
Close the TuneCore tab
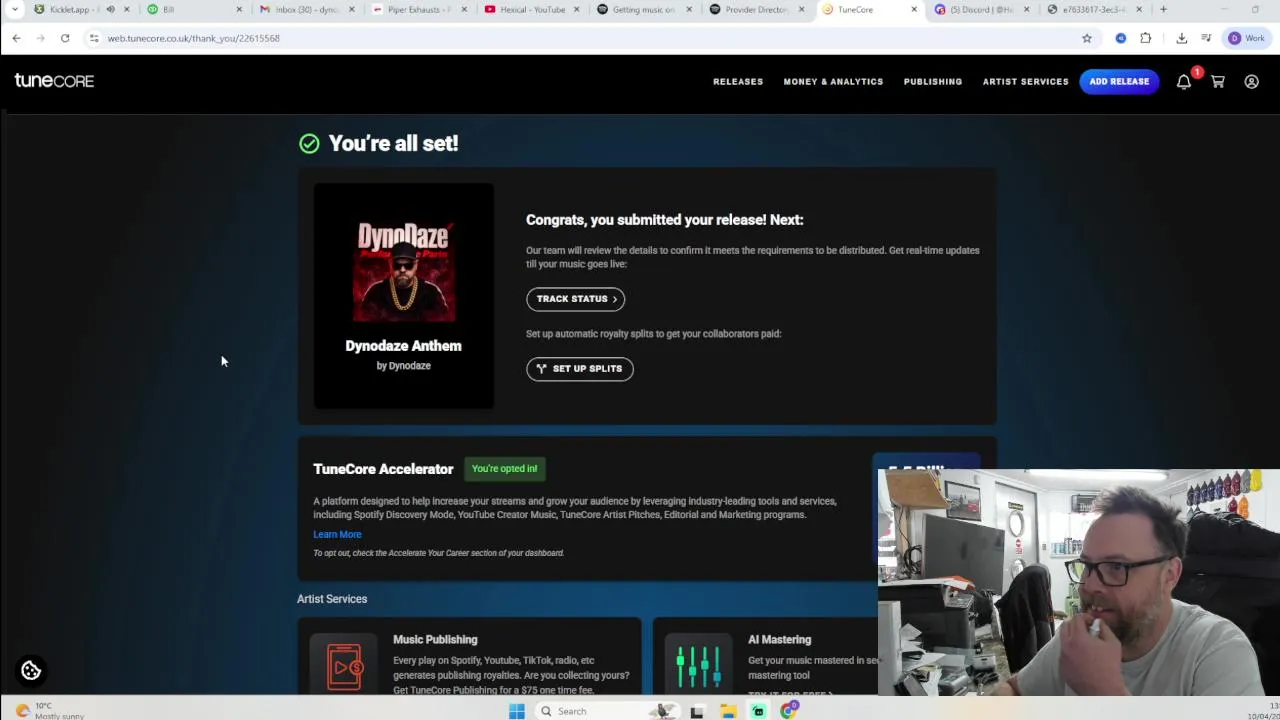pos(914,9)
